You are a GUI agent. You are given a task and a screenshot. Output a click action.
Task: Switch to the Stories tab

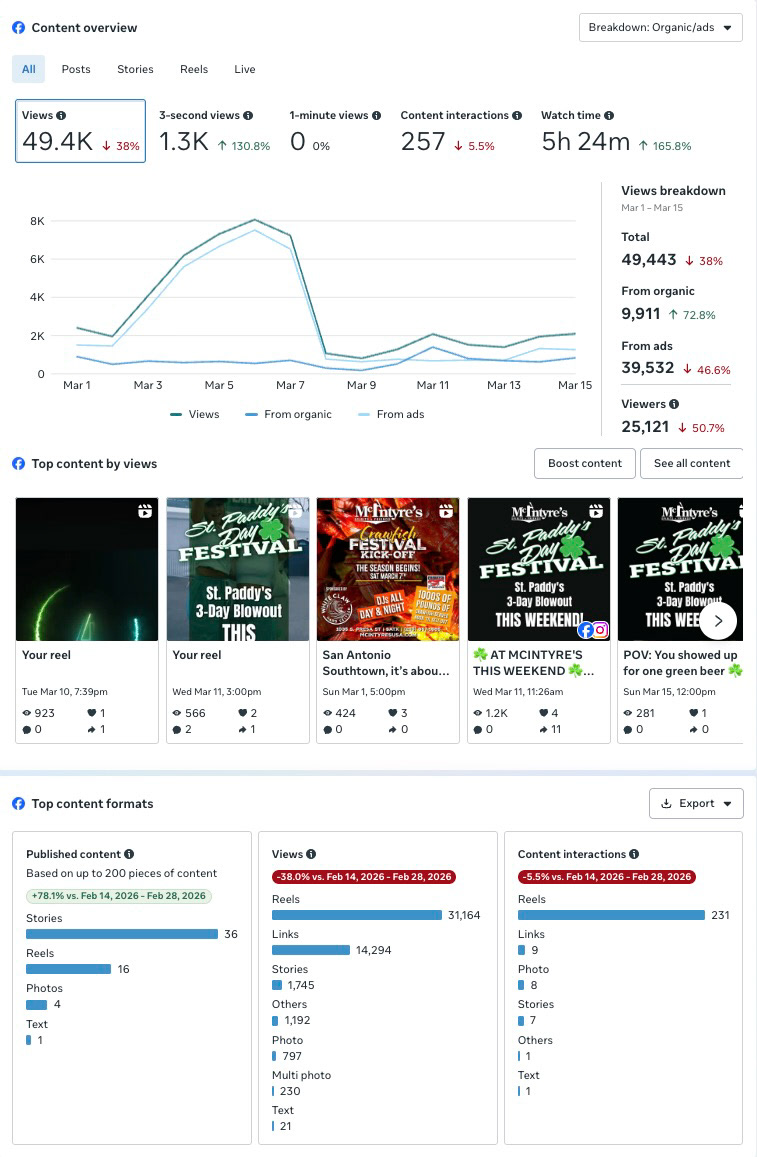click(x=135, y=69)
